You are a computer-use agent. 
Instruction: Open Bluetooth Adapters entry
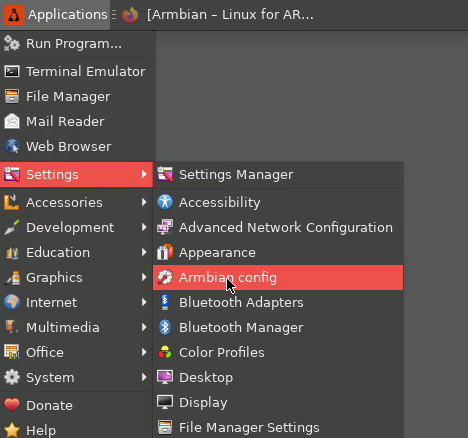(x=278, y=302)
